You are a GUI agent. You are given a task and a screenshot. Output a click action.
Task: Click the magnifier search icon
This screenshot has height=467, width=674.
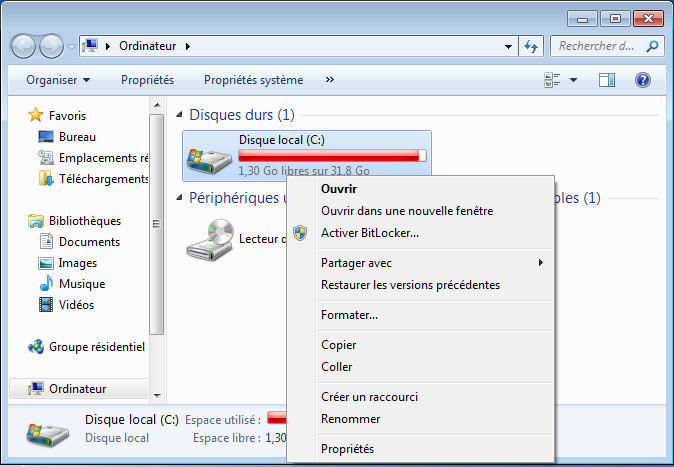(652, 46)
